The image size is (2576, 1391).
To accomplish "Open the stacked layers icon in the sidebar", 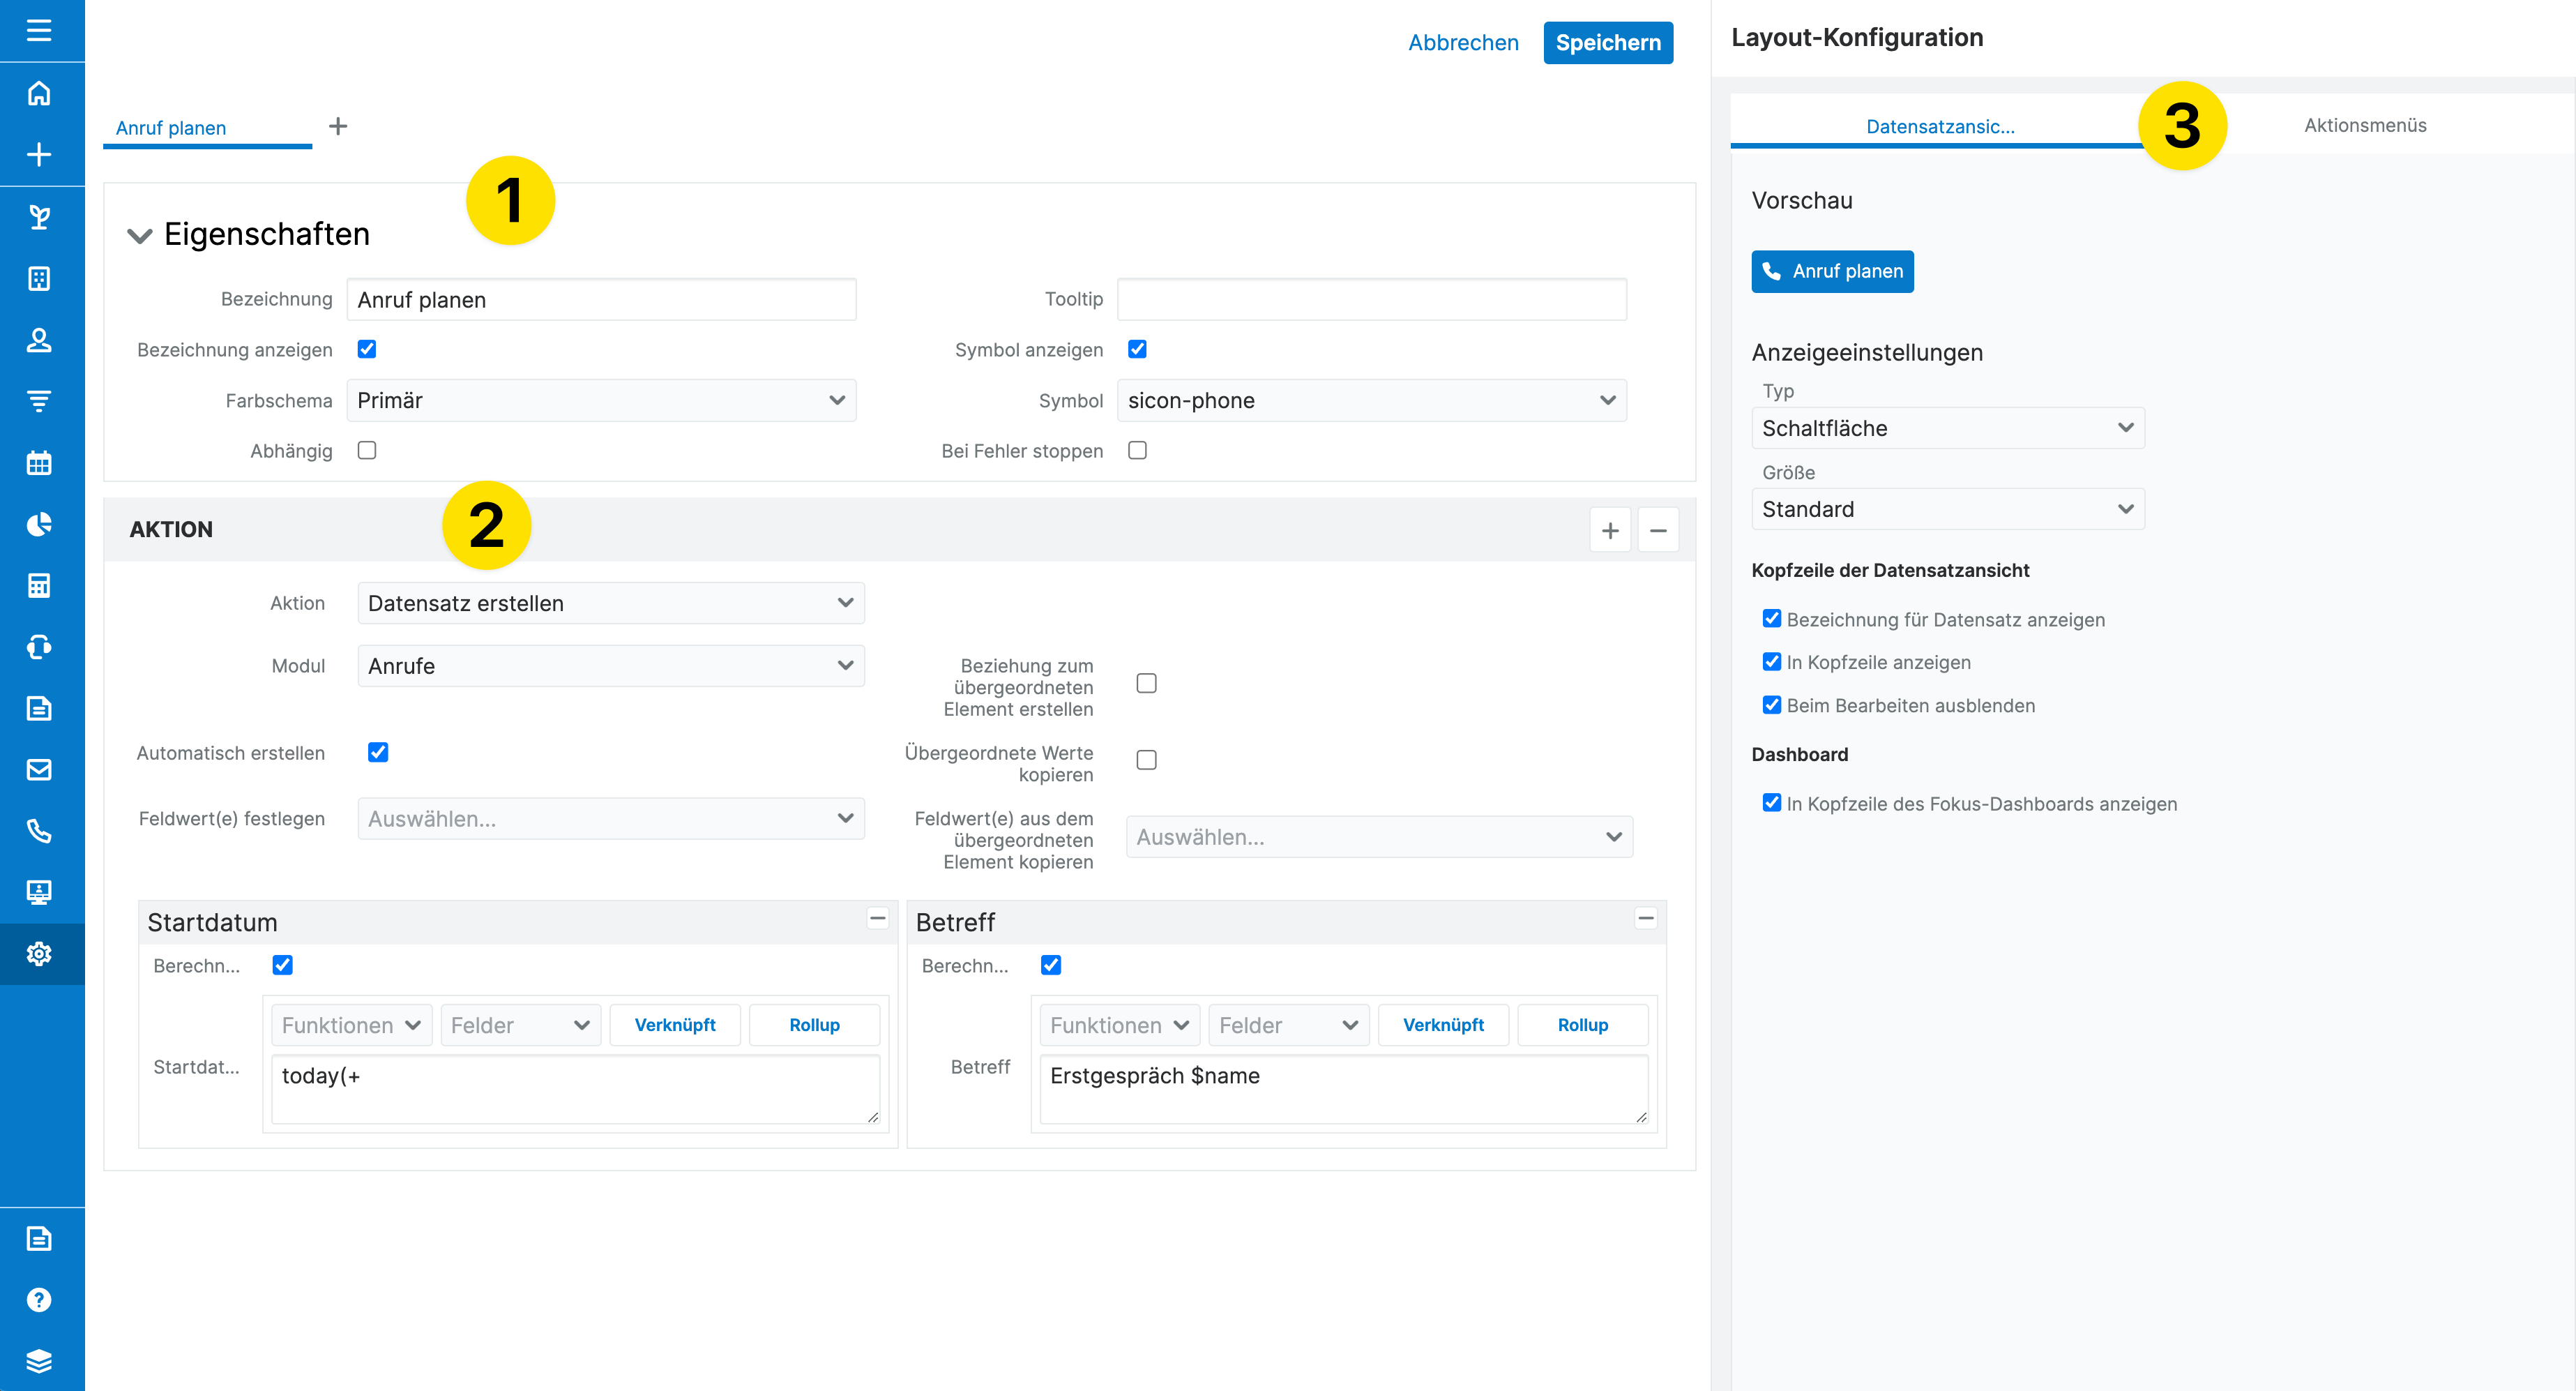I will 39,1361.
